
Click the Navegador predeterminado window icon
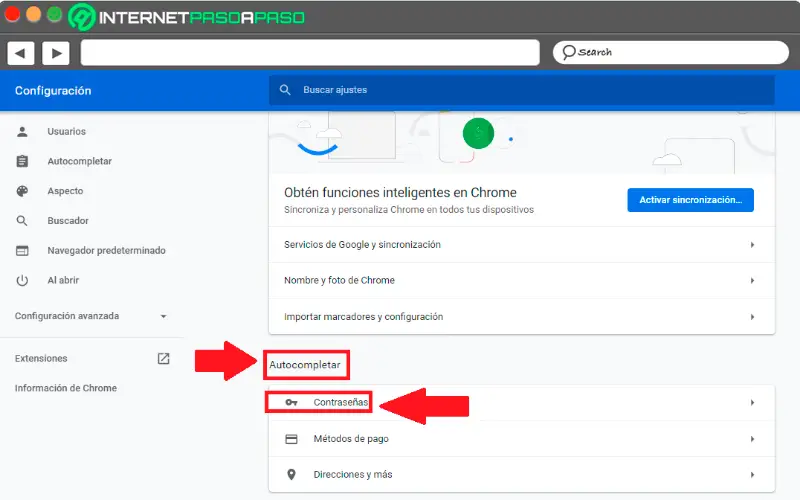pos(22,251)
